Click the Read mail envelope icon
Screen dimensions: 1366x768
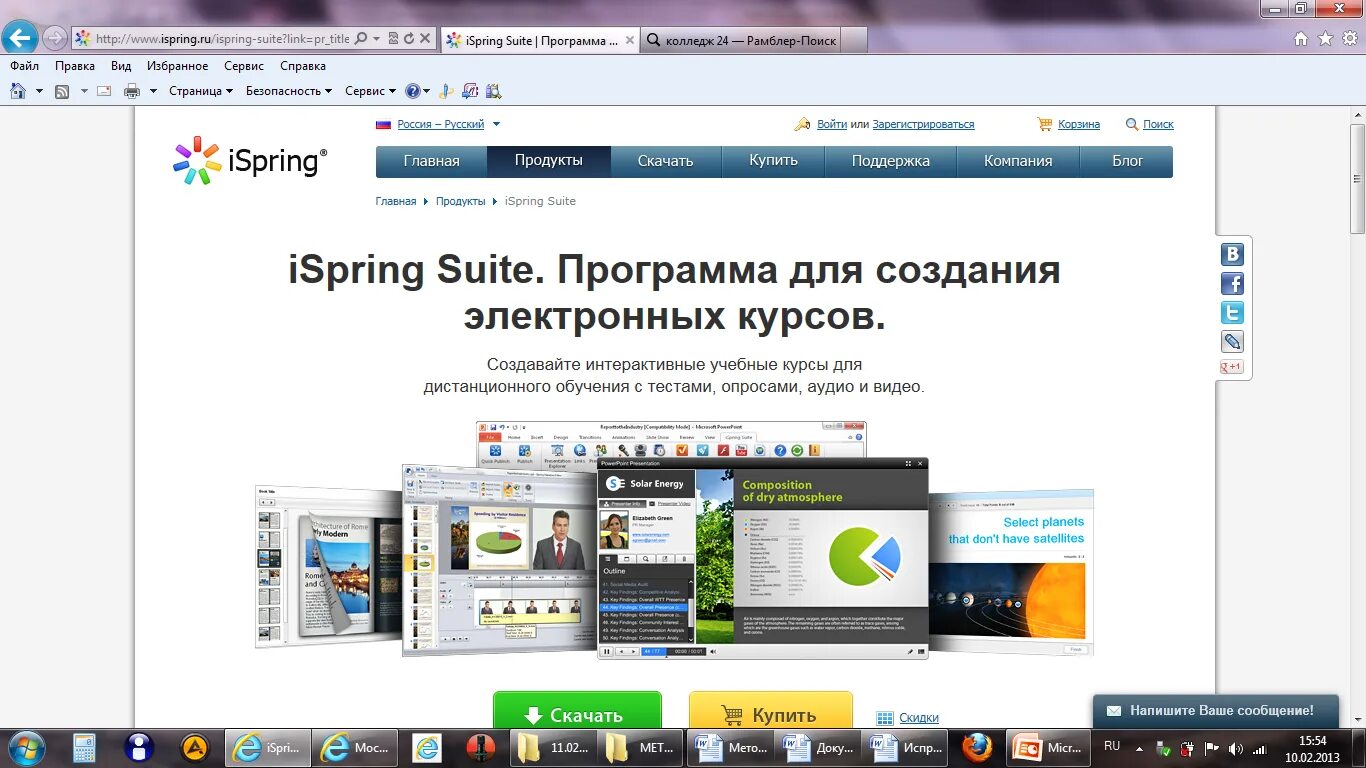point(104,91)
